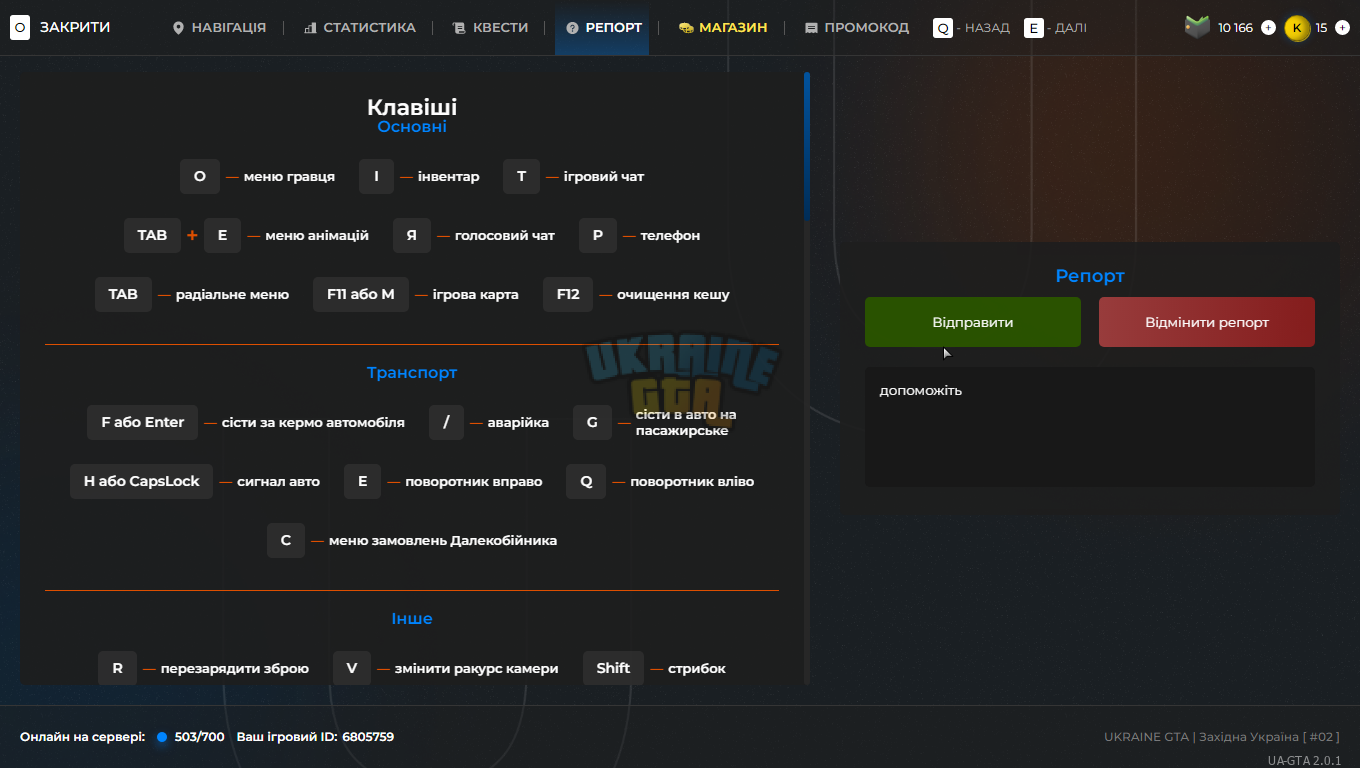Click the F11 або M keycap
Screen dimensions: 1360x768
[x=361, y=294]
